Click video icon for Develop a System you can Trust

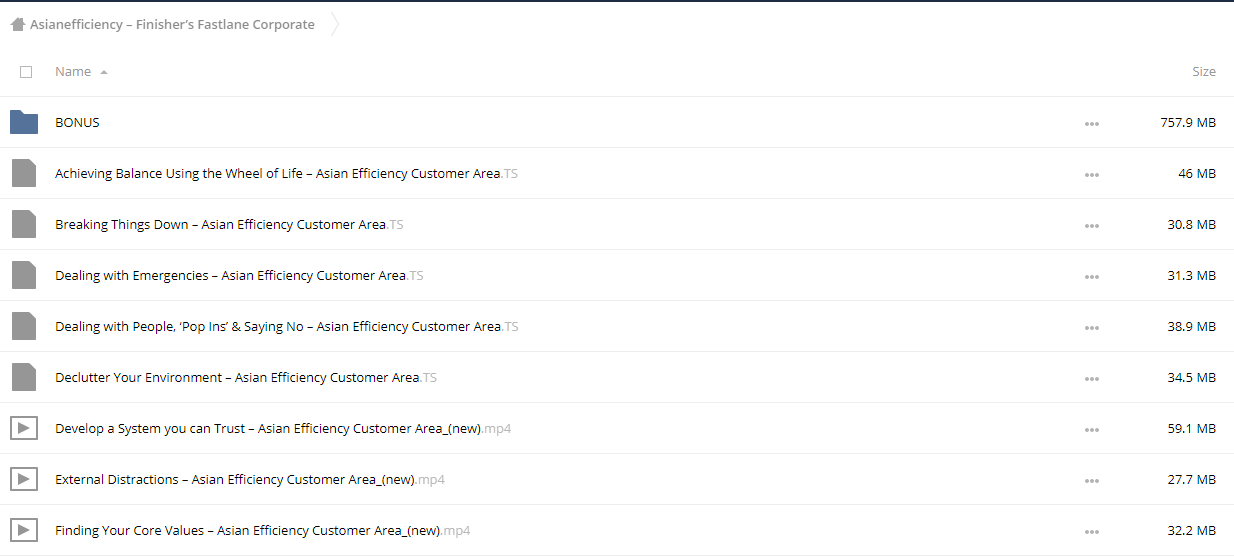click(24, 428)
